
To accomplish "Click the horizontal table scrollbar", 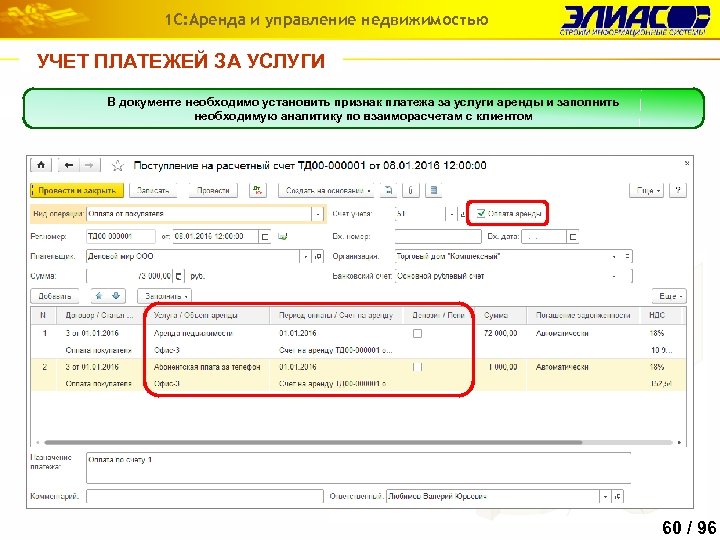I will click(x=313, y=443).
